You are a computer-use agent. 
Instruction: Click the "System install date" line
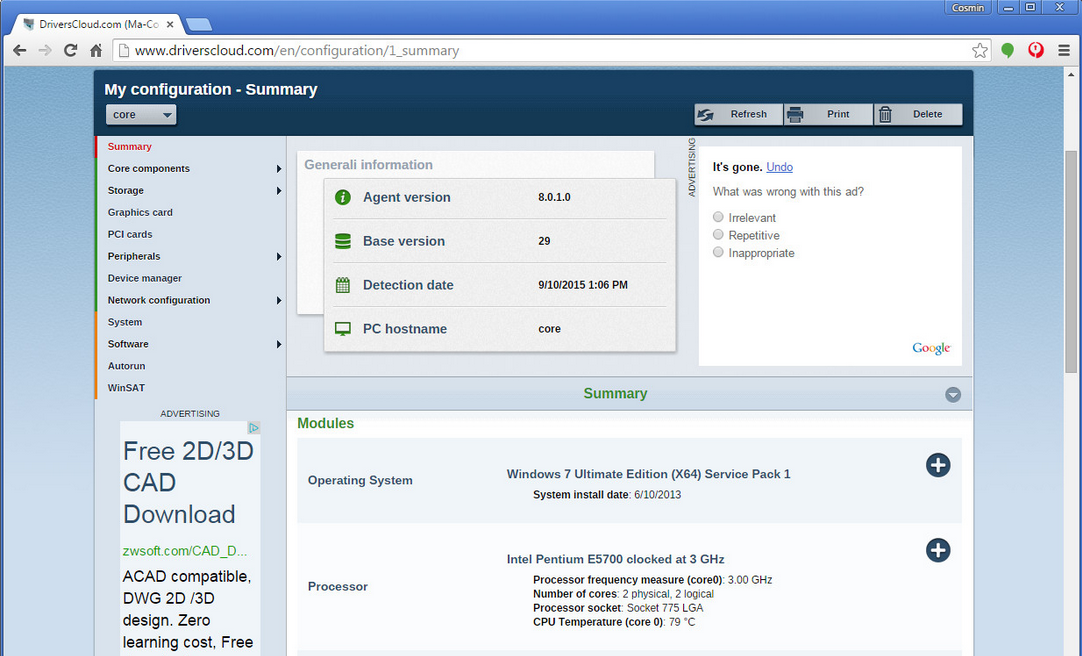[x=607, y=495]
